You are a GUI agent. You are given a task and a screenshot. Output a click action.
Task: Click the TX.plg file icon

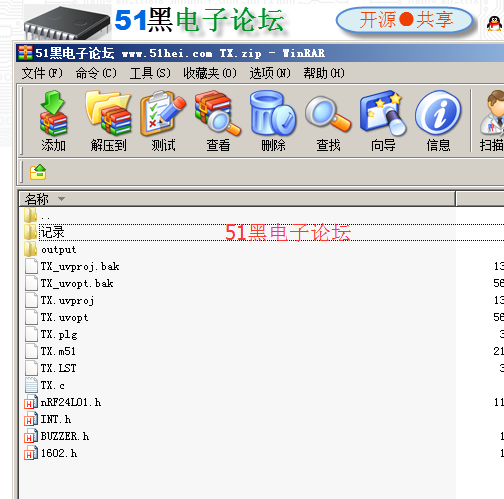click(x=31, y=334)
